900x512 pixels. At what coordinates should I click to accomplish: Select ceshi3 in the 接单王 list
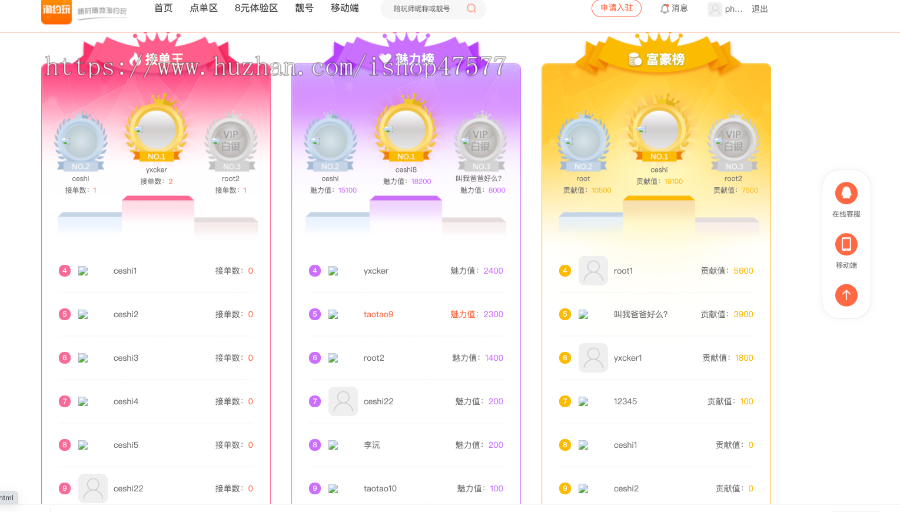(126, 358)
